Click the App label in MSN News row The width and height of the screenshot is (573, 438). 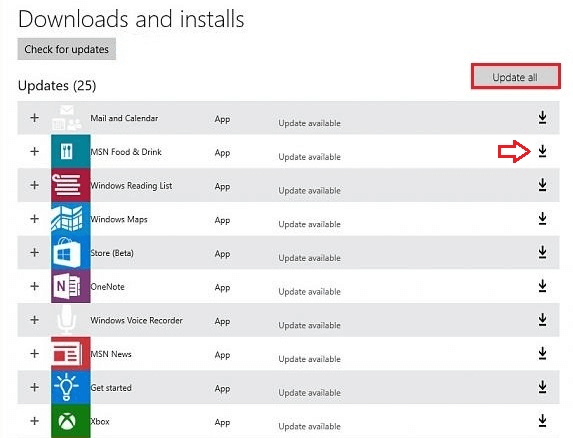click(222, 355)
